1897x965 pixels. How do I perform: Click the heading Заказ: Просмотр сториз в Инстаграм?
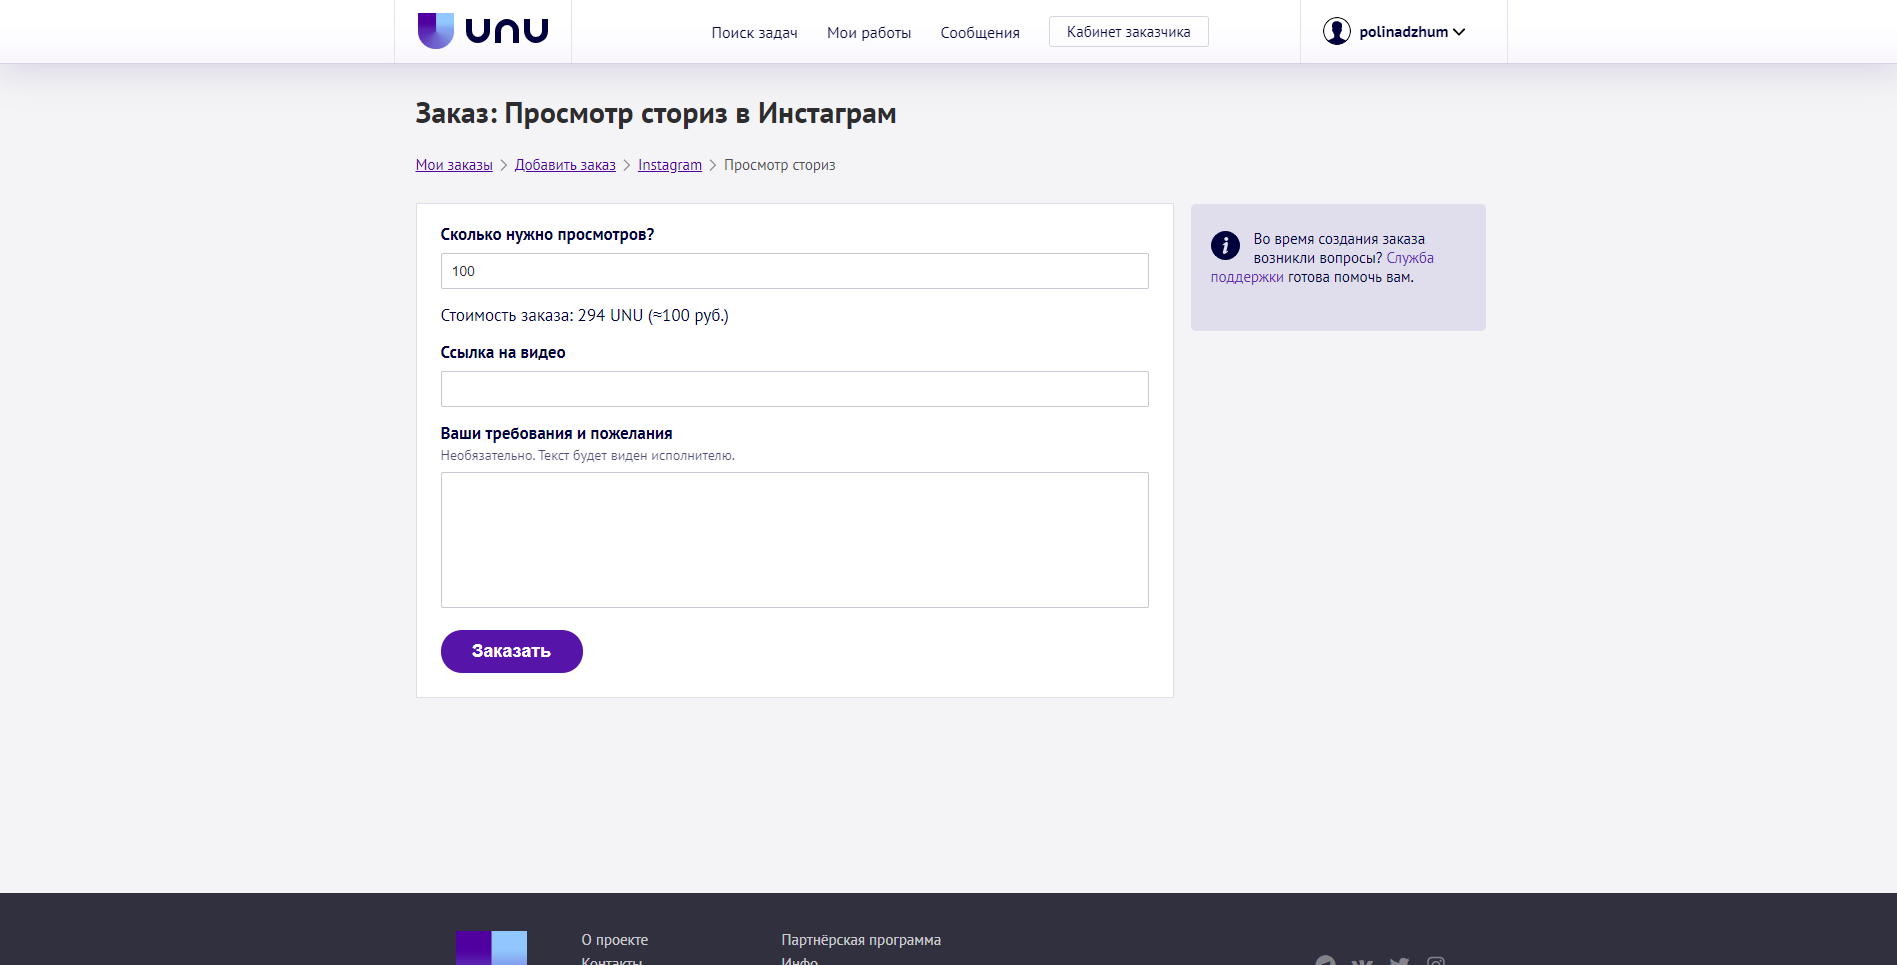(655, 113)
